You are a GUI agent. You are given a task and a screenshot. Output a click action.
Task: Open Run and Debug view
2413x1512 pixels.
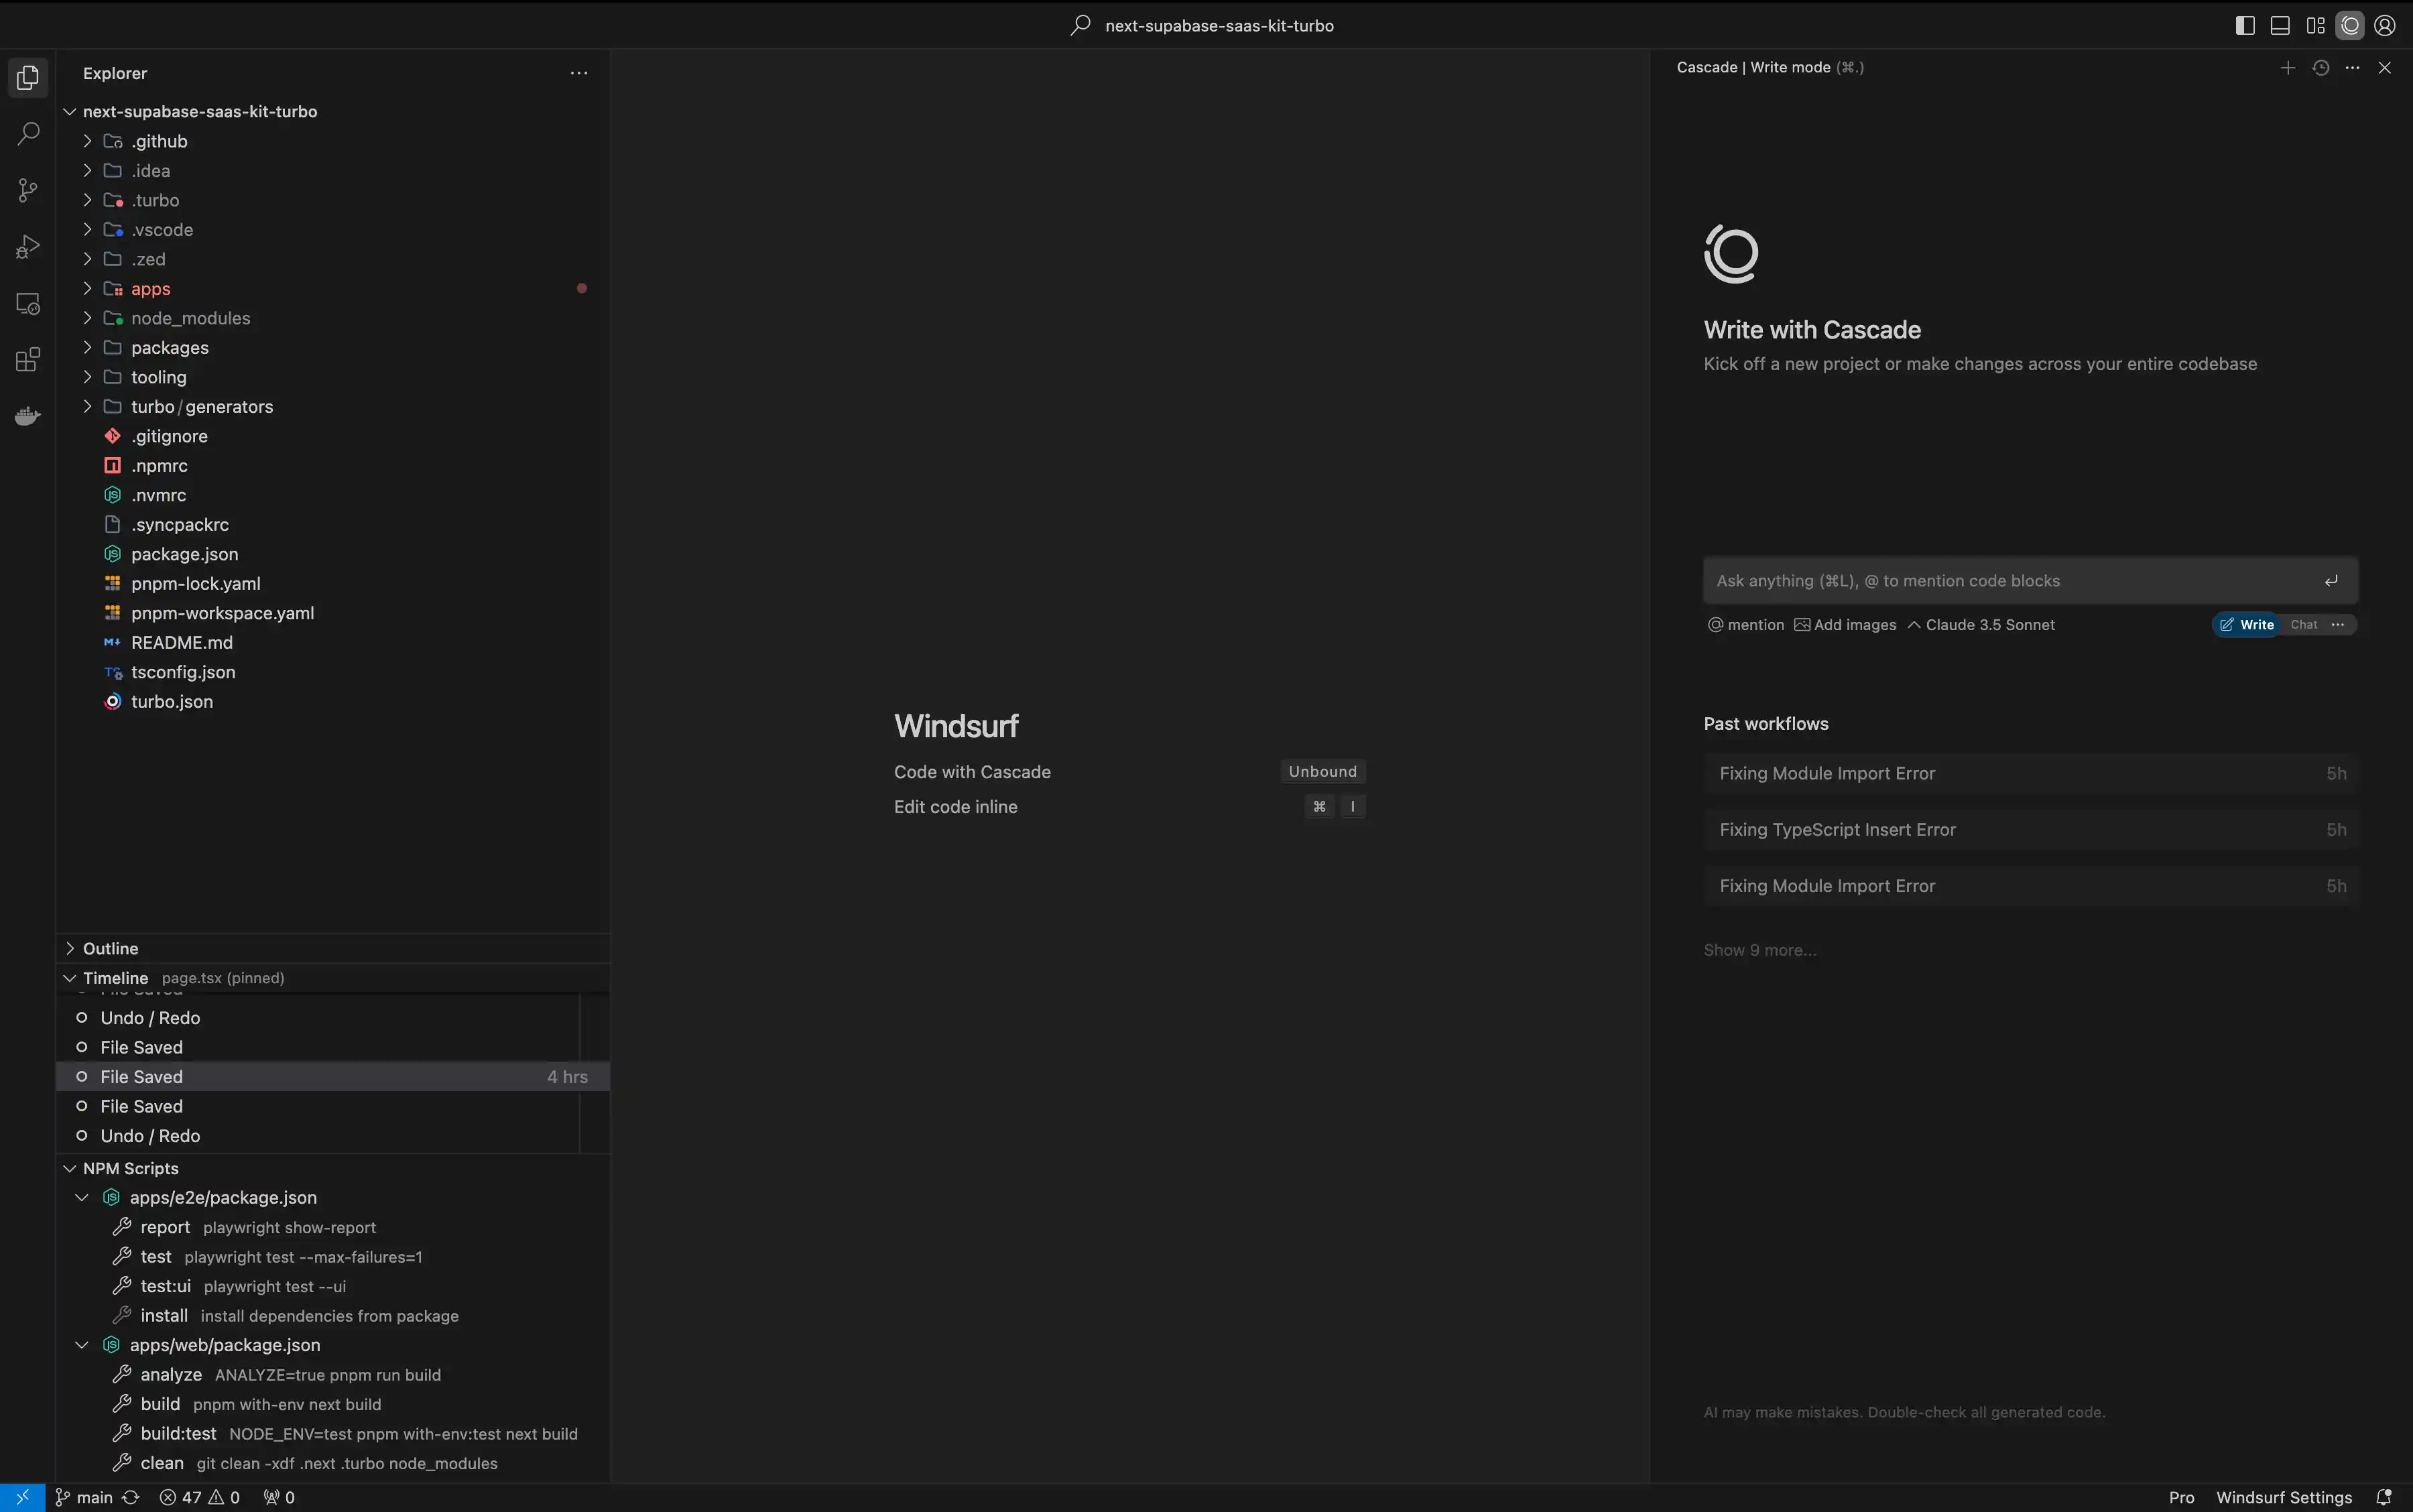pos(28,246)
